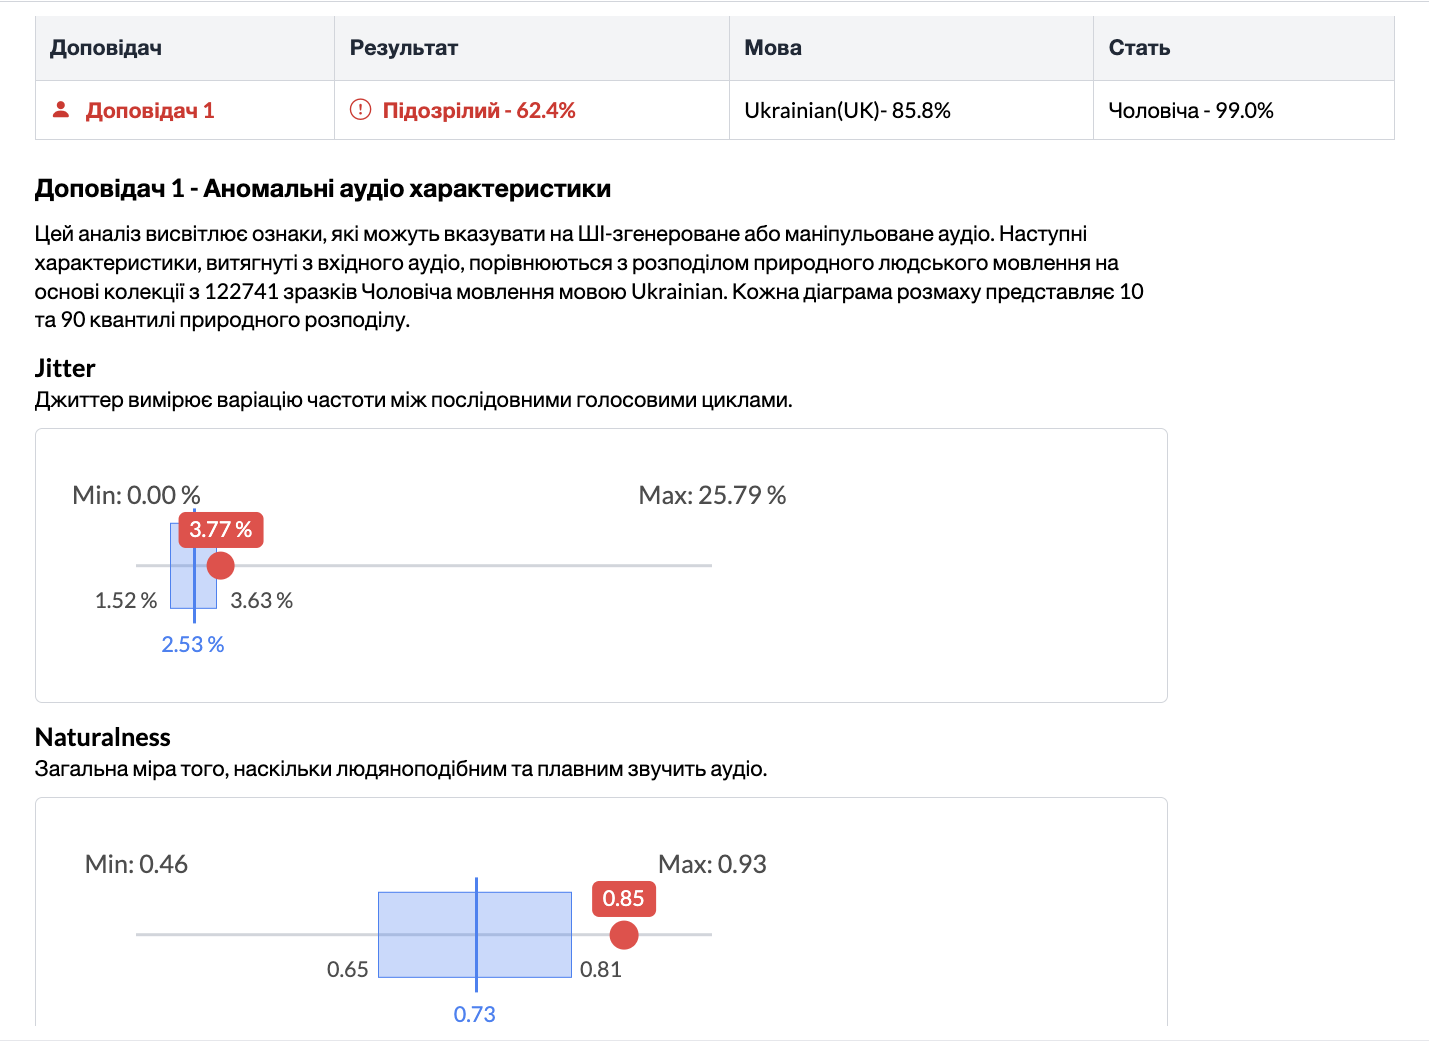Click the Мова column header
Screen dimensions: 1429x1055
773,48
